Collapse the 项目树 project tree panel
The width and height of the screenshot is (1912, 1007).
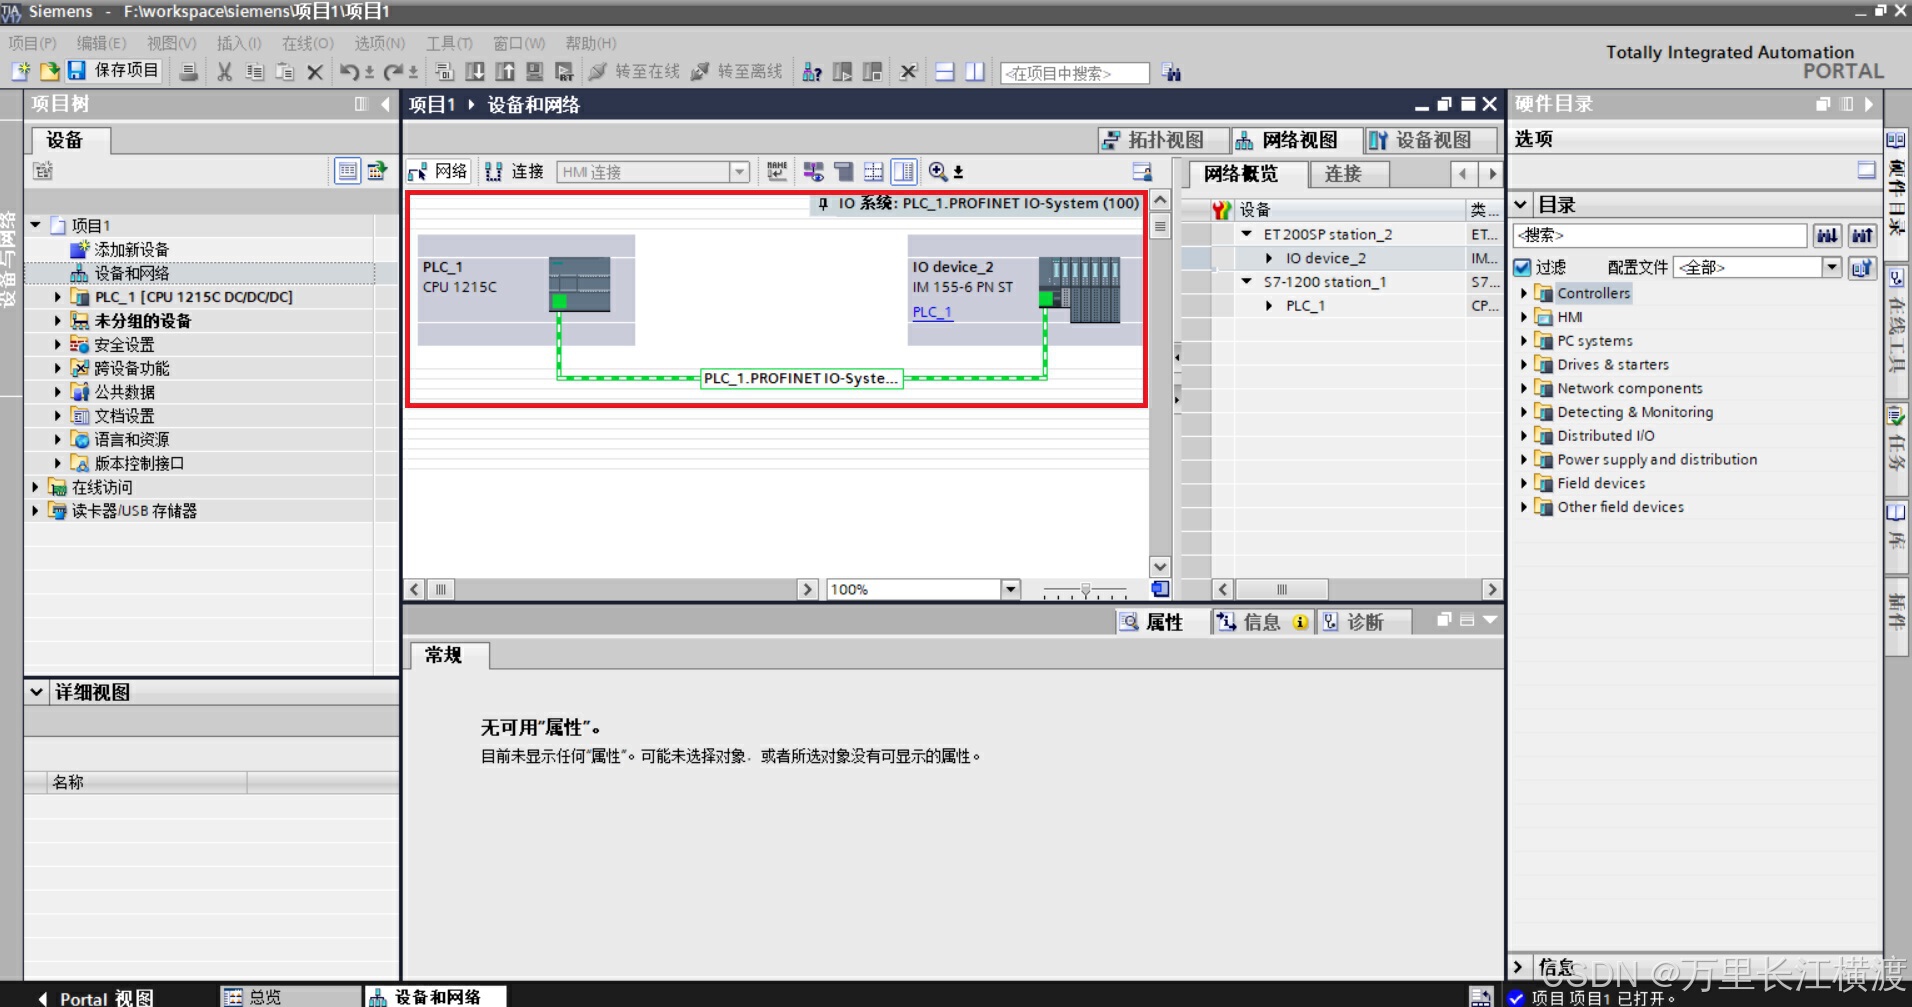(385, 104)
